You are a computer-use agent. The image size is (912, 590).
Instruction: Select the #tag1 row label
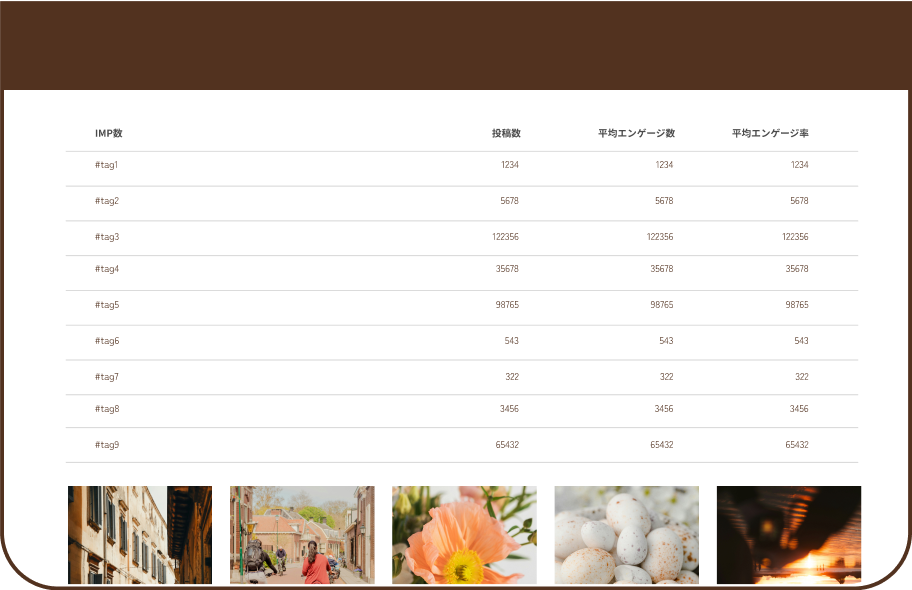(x=106, y=165)
